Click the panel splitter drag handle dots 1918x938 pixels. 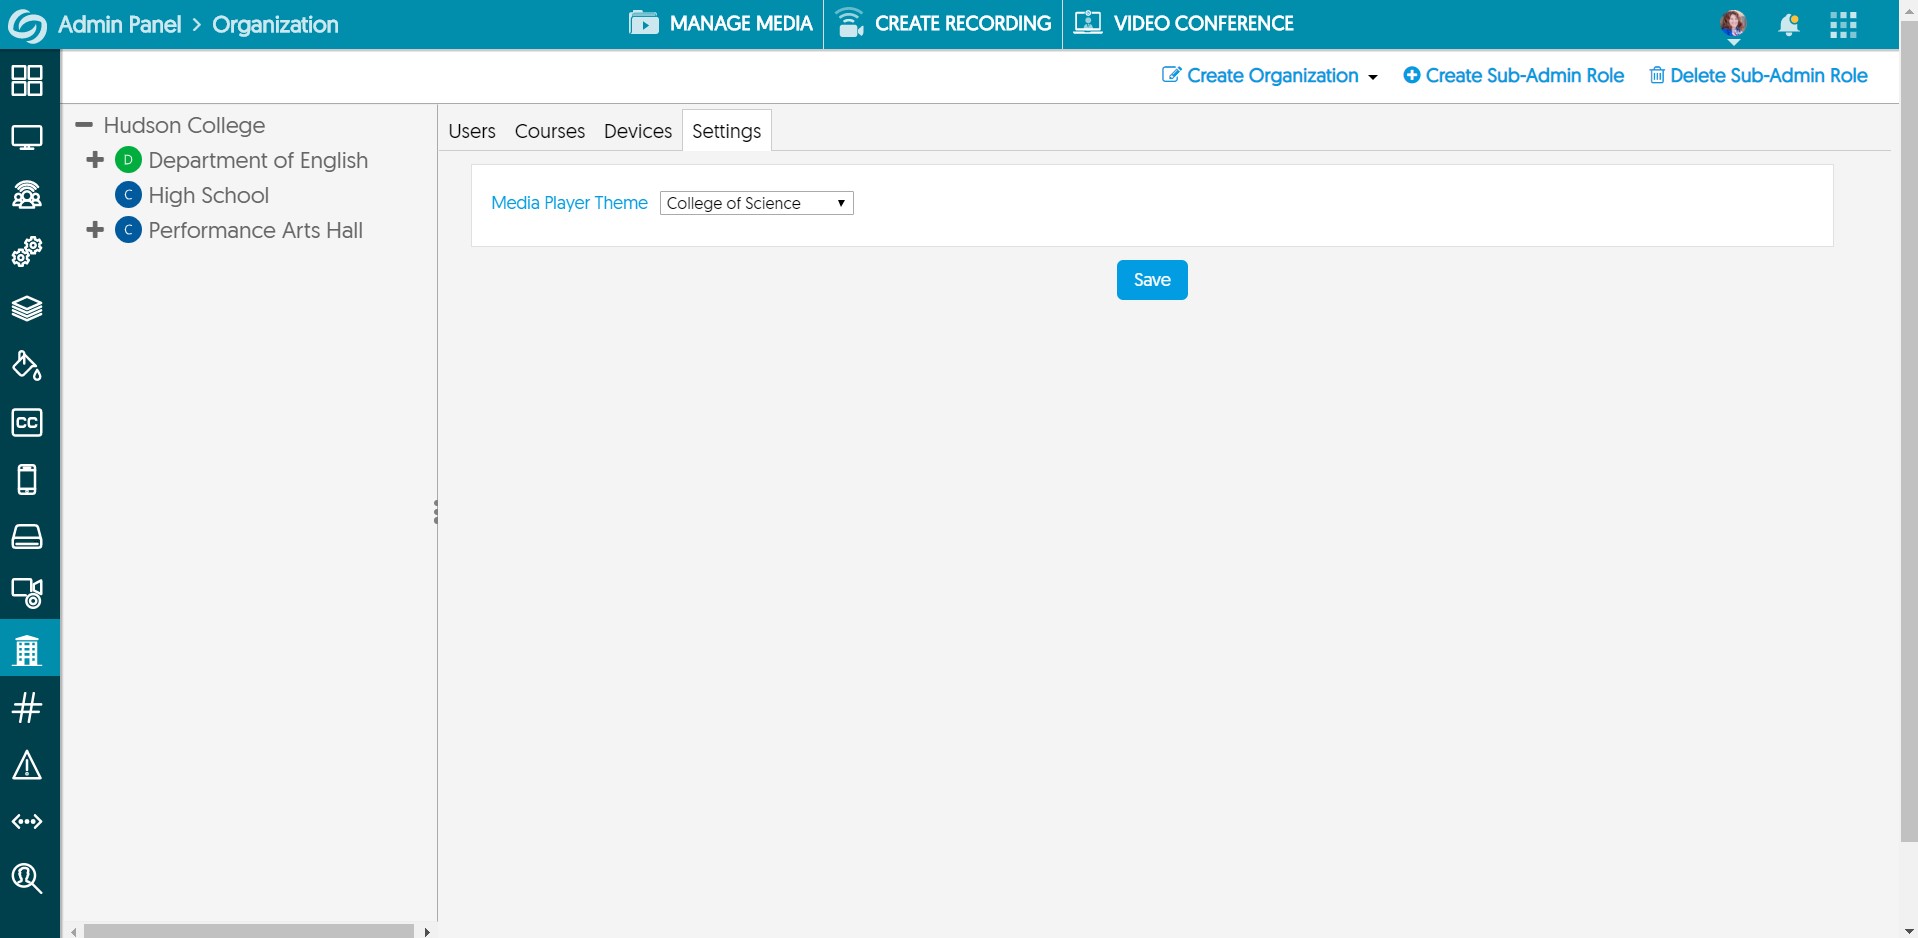(x=436, y=512)
